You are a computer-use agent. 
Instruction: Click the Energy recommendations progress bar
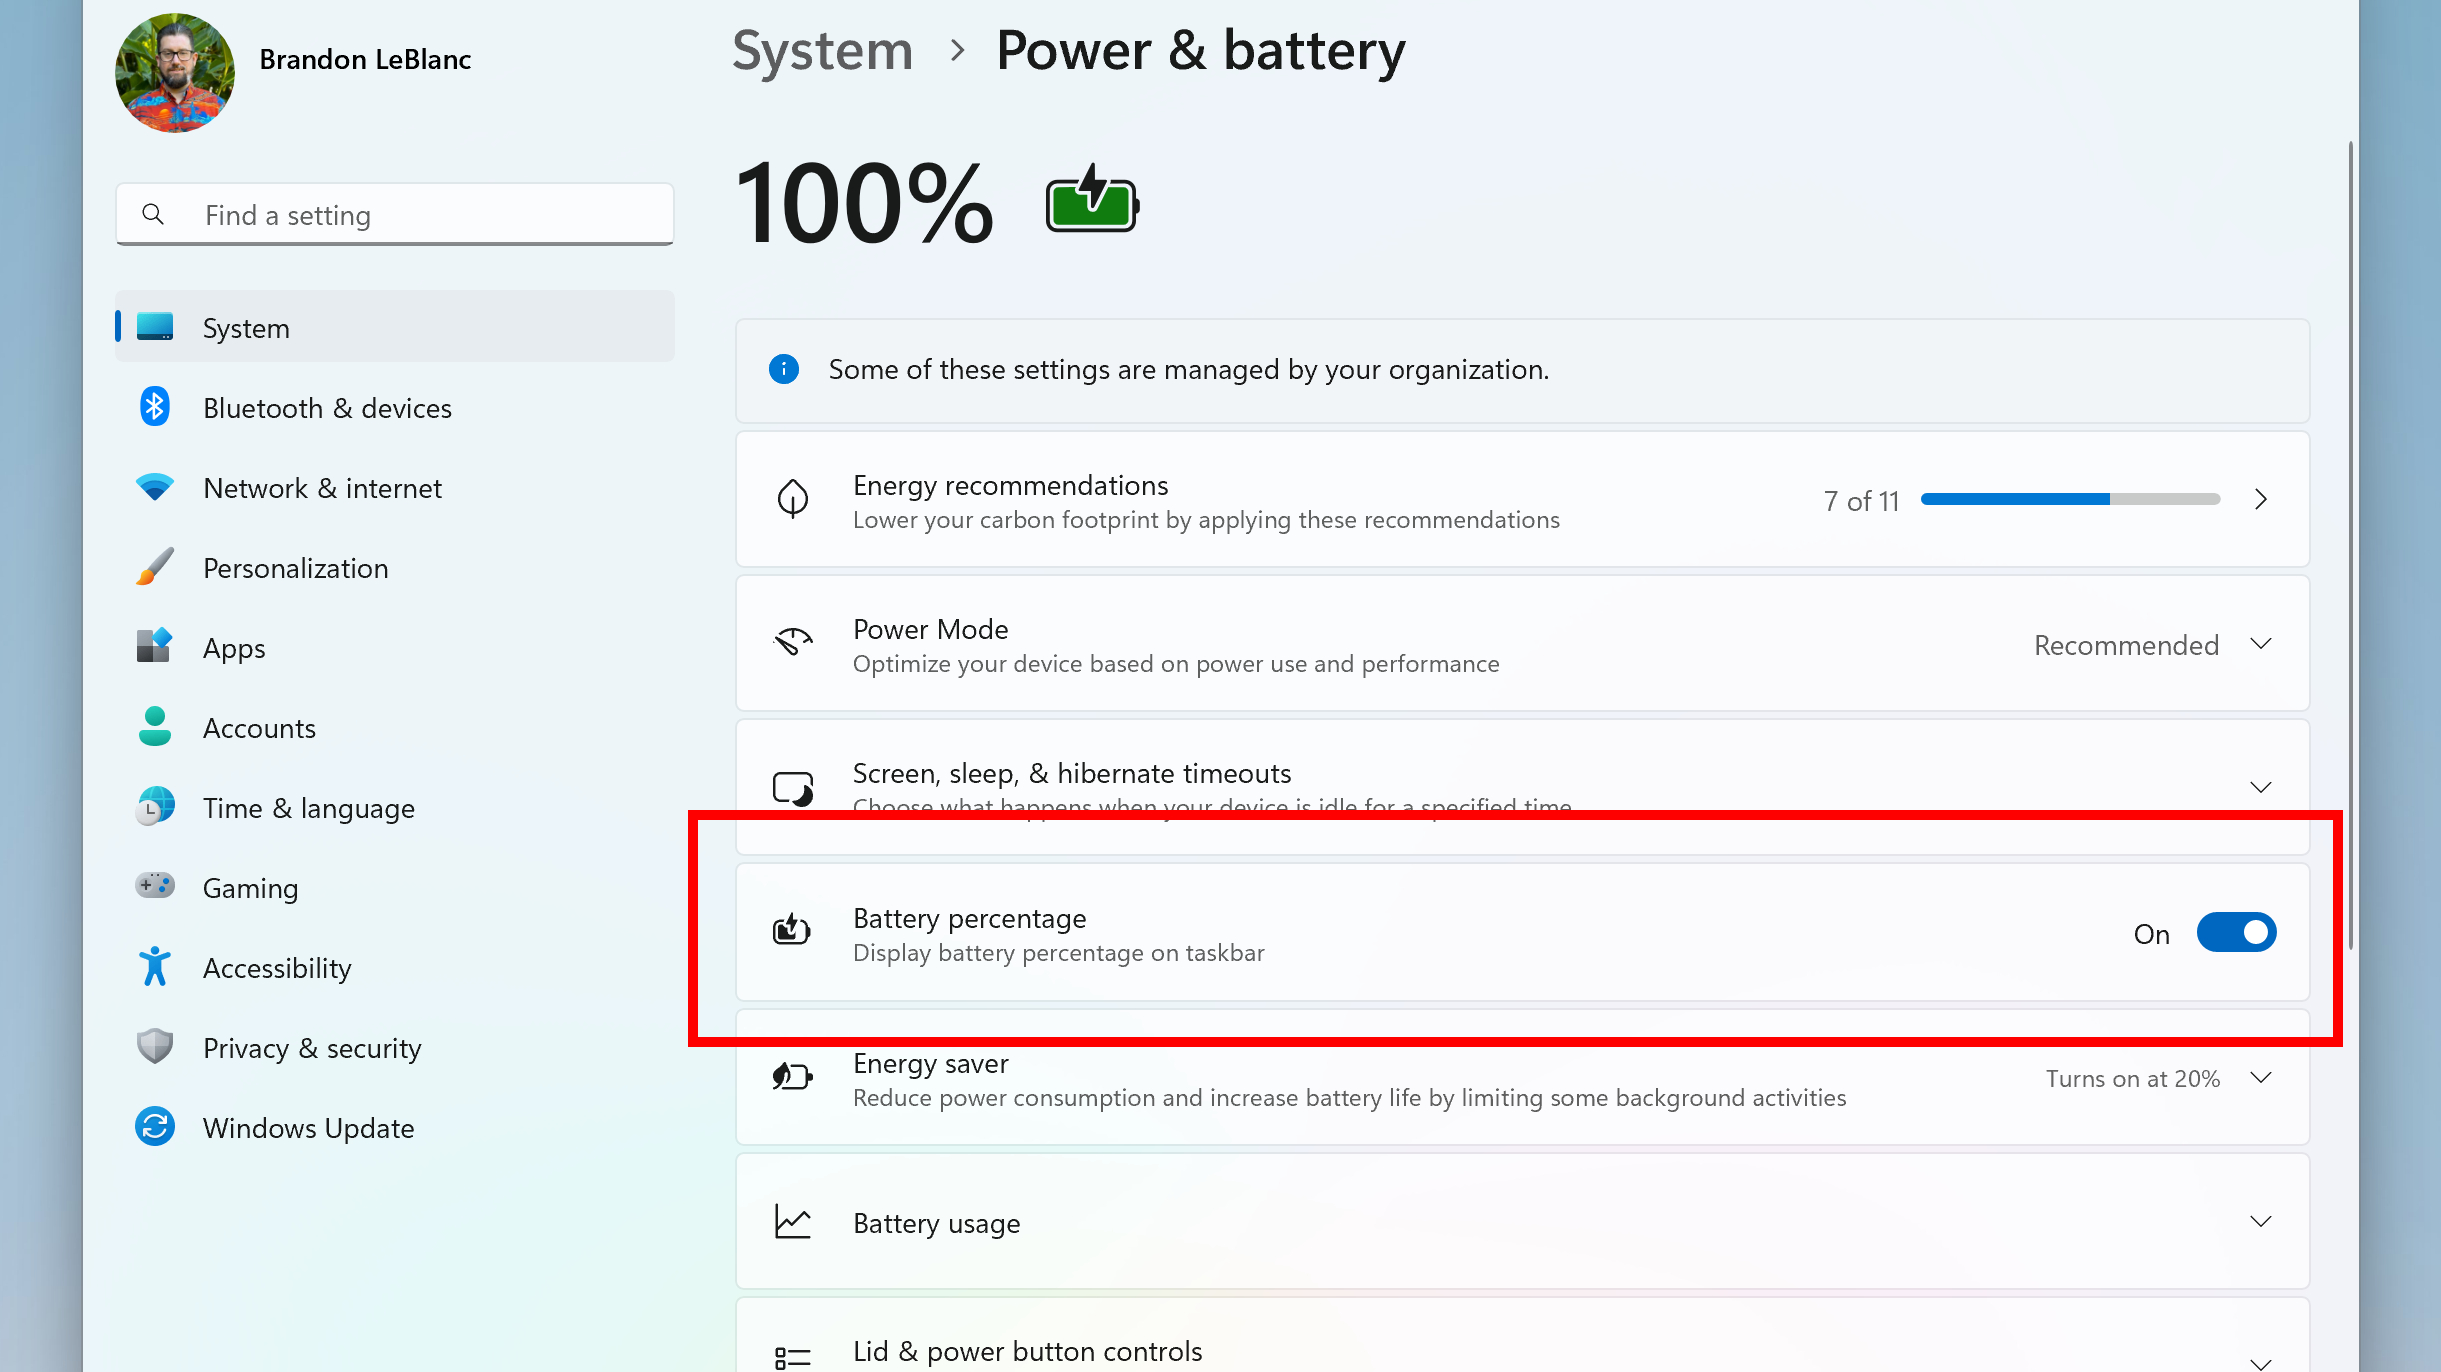[2069, 499]
